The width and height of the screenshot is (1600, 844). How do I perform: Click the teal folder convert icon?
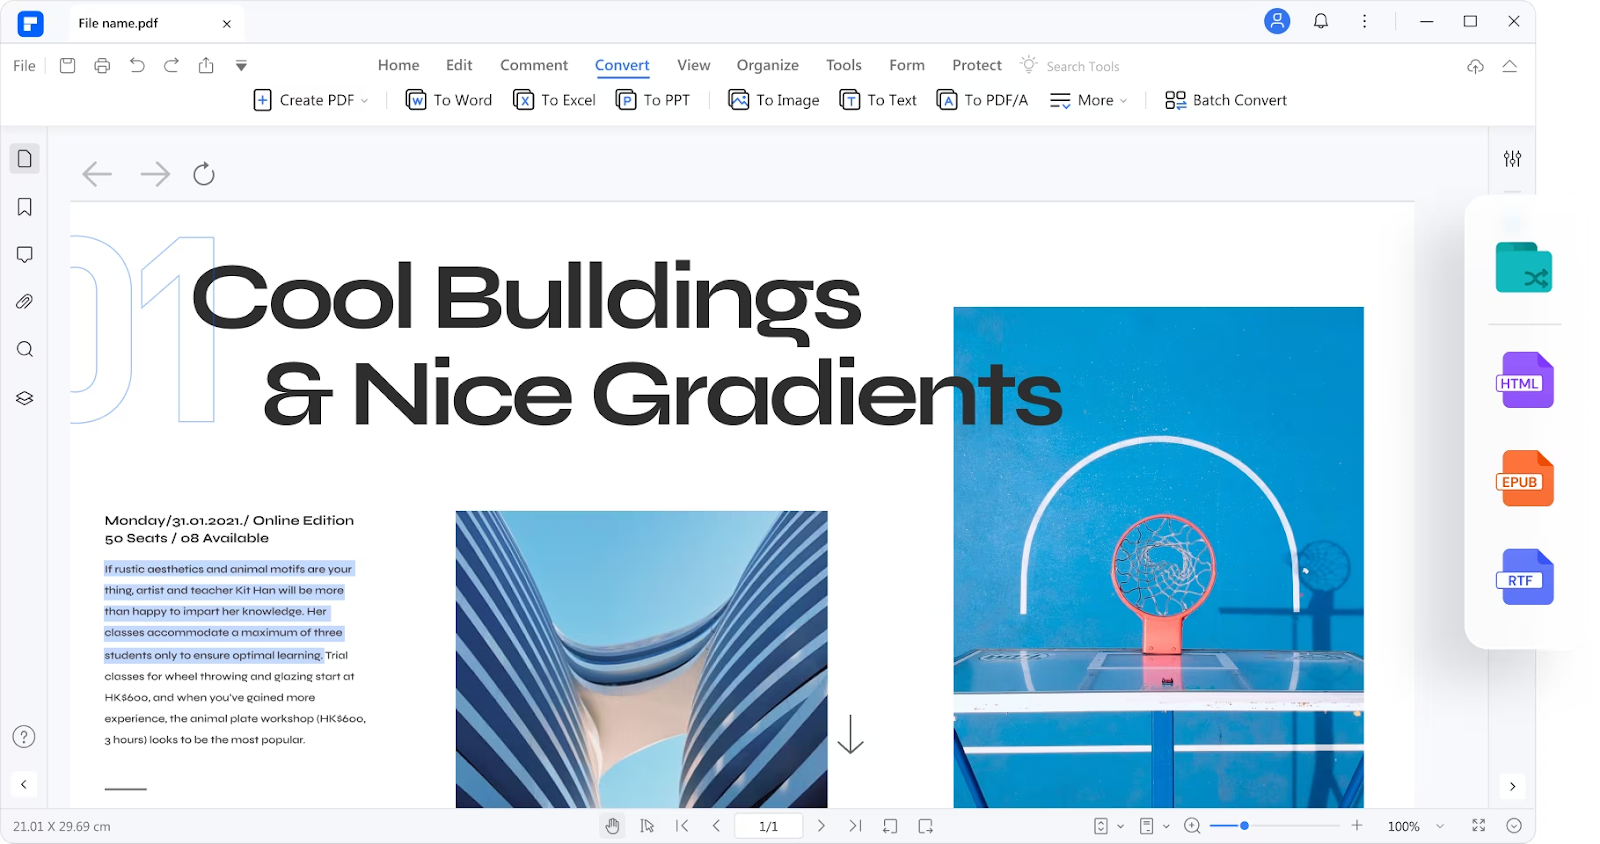(1523, 267)
